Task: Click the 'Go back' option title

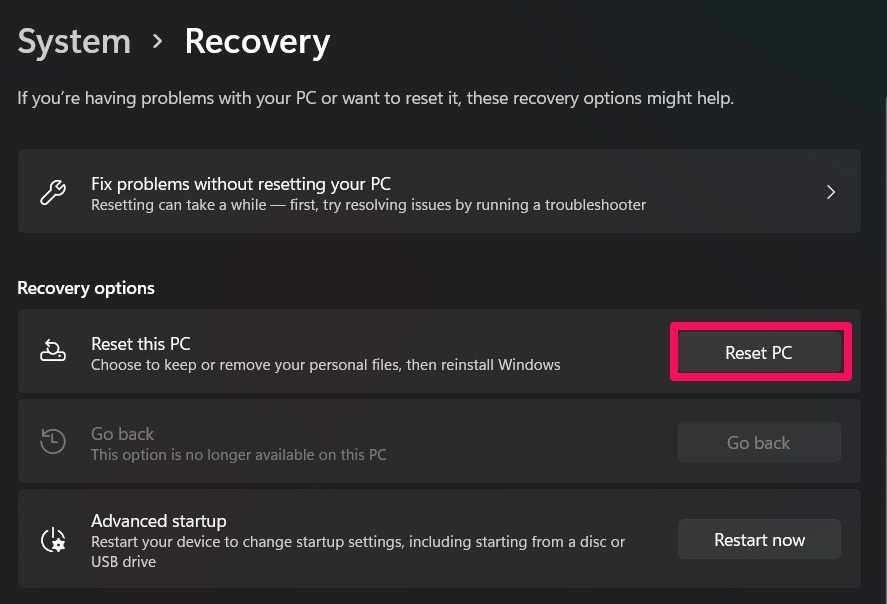Action: pyautogui.click(x=122, y=434)
